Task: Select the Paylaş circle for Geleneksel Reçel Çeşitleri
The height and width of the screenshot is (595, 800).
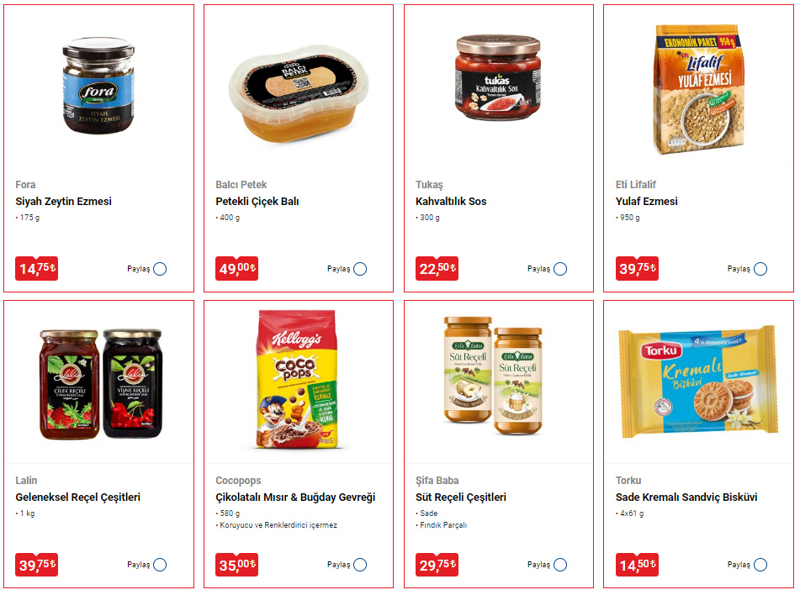Action: [160, 565]
